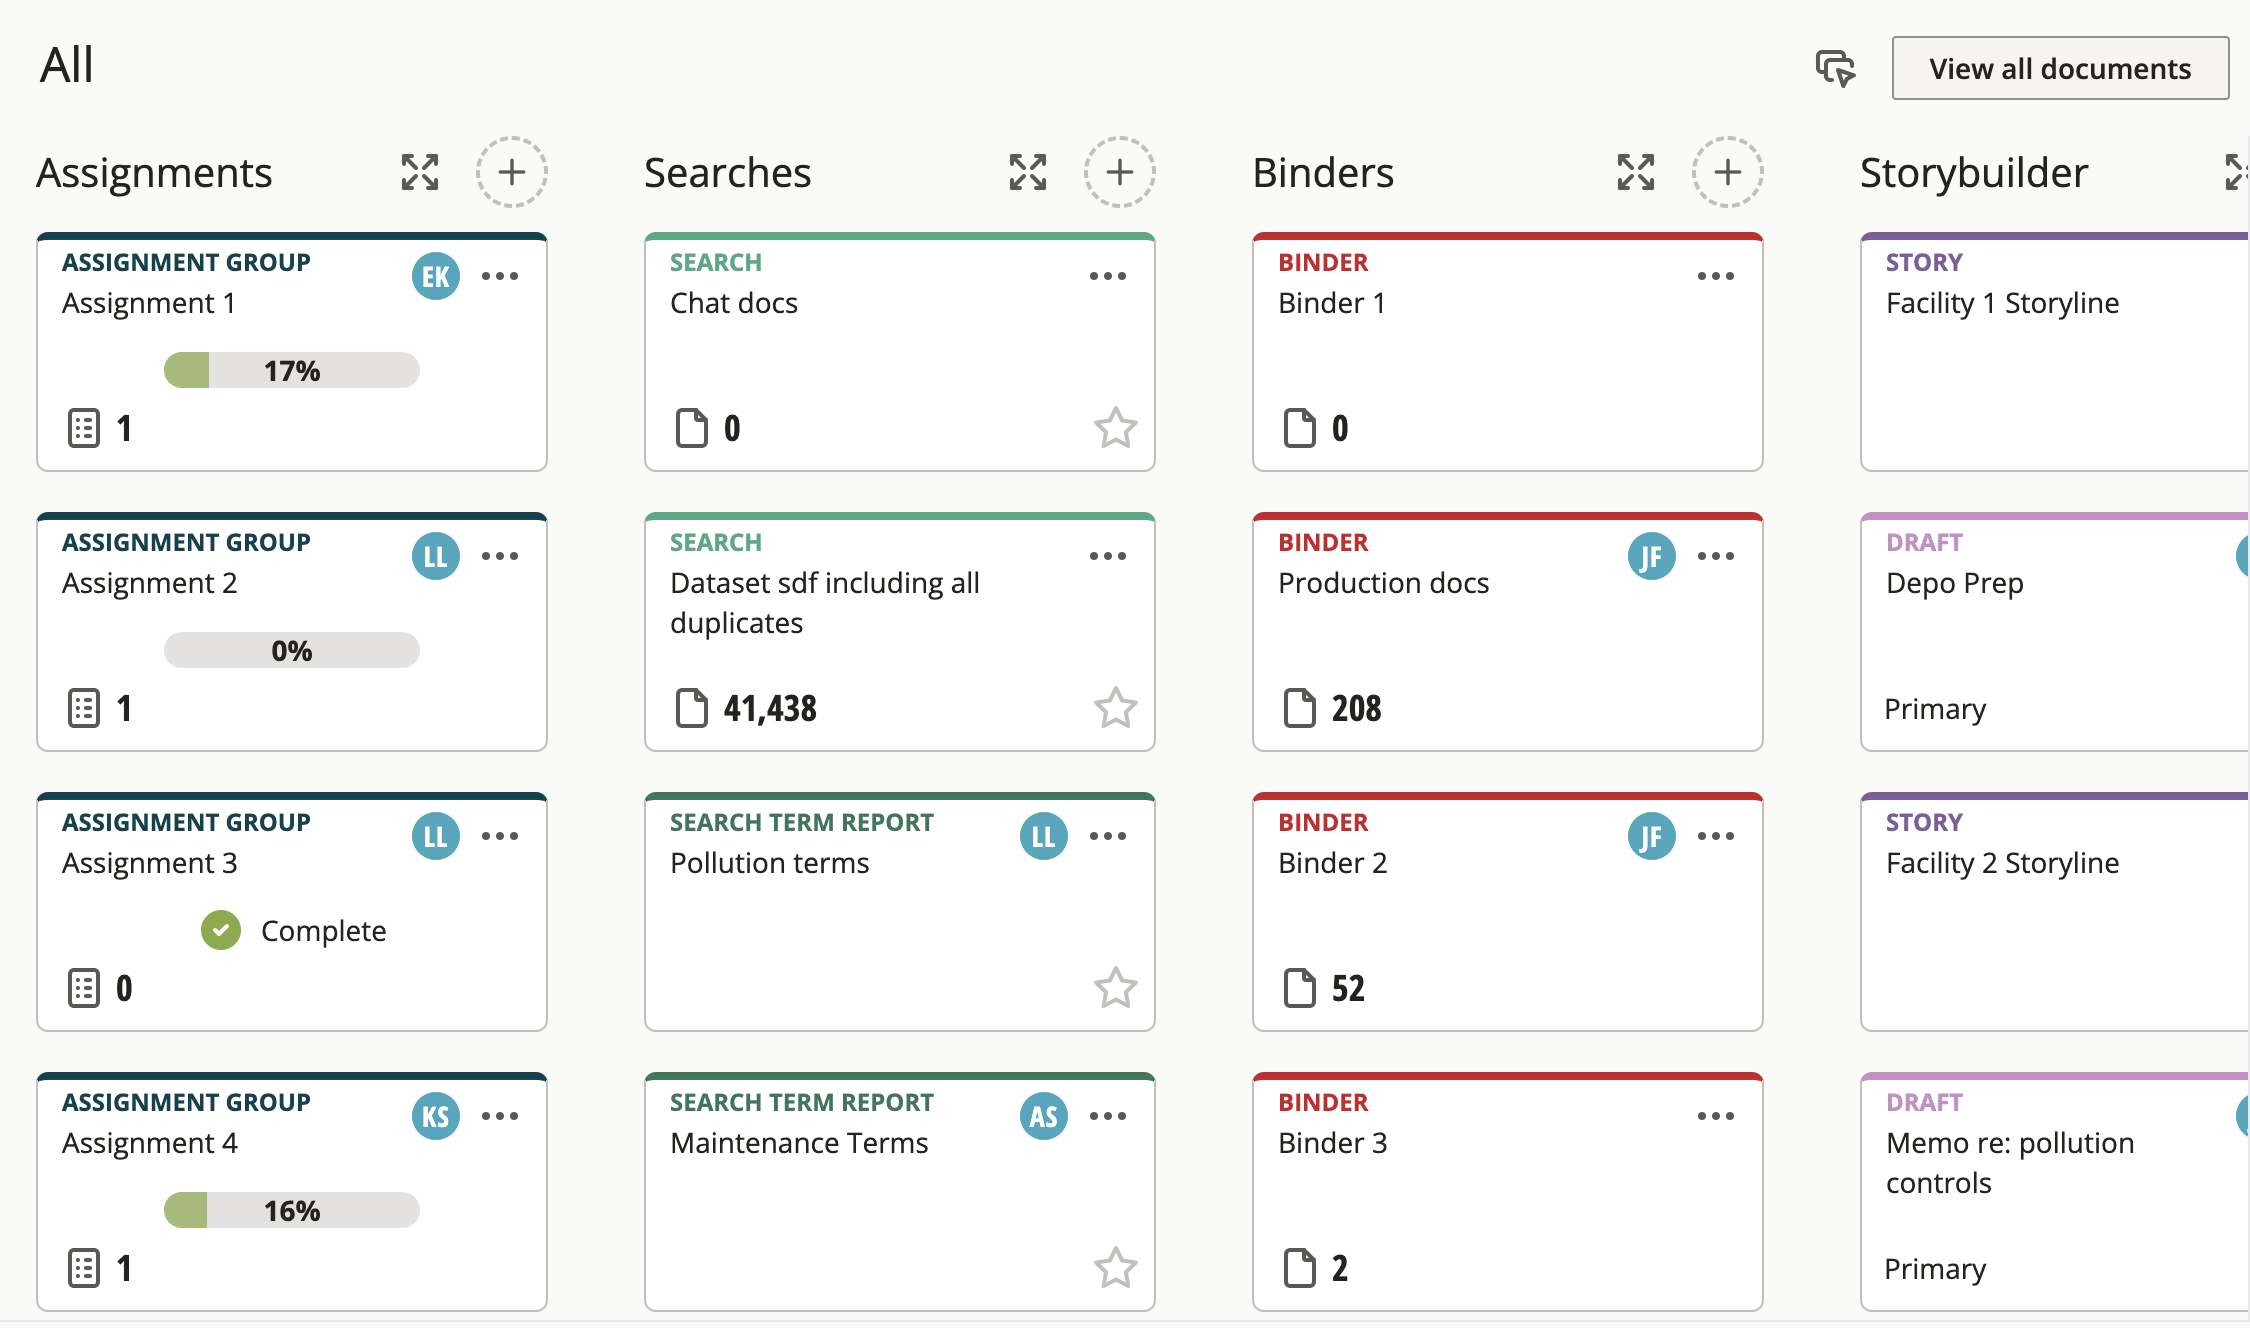Click document count icon beside 41,438
The height and width of the screenshot is (1328, 2250).
tap(692, 708)
